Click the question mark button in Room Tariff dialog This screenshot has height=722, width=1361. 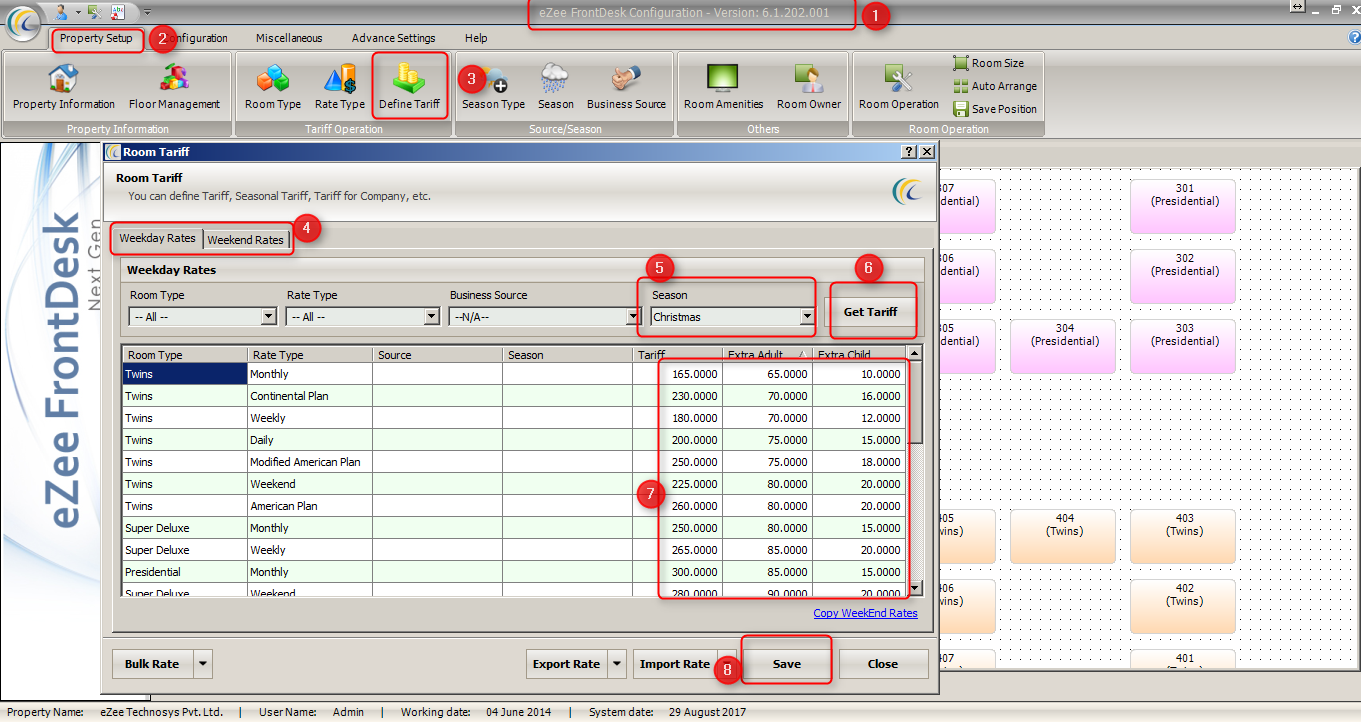[909, 152]
